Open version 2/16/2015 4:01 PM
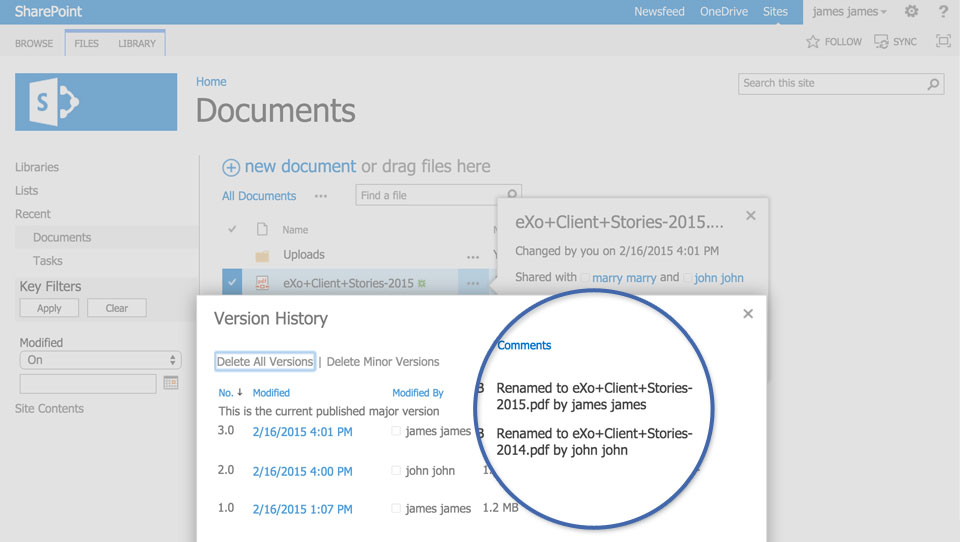Screen dimensions: 960x542 [302, 432]
